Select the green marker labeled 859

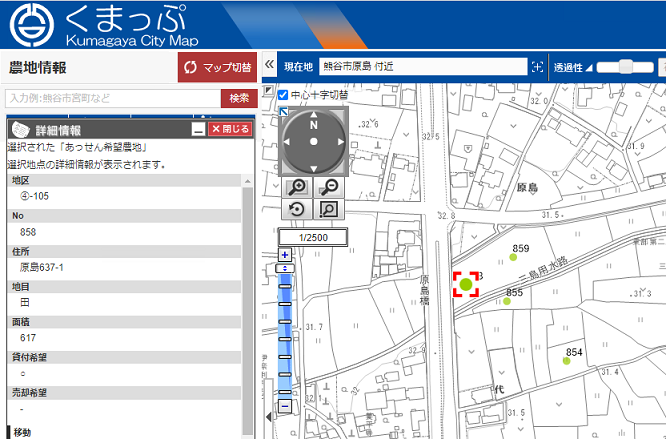[514, 258]
